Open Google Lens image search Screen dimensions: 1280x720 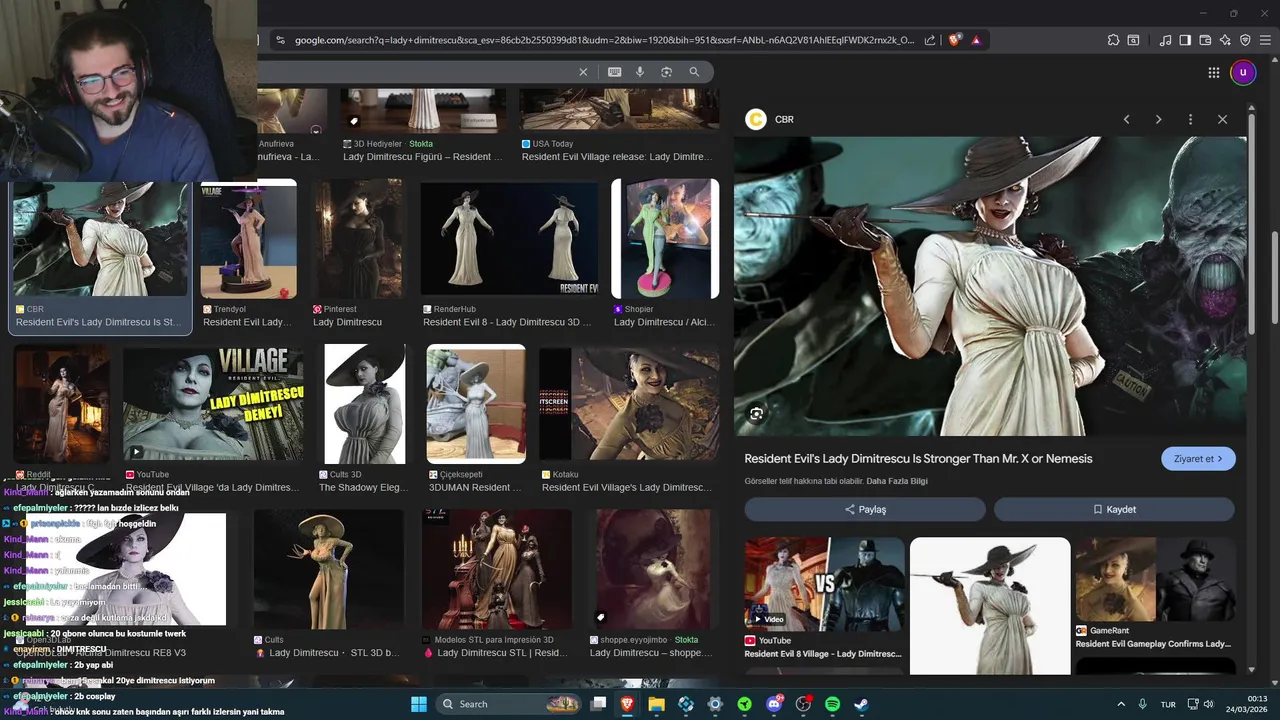(x=666, y=72)
